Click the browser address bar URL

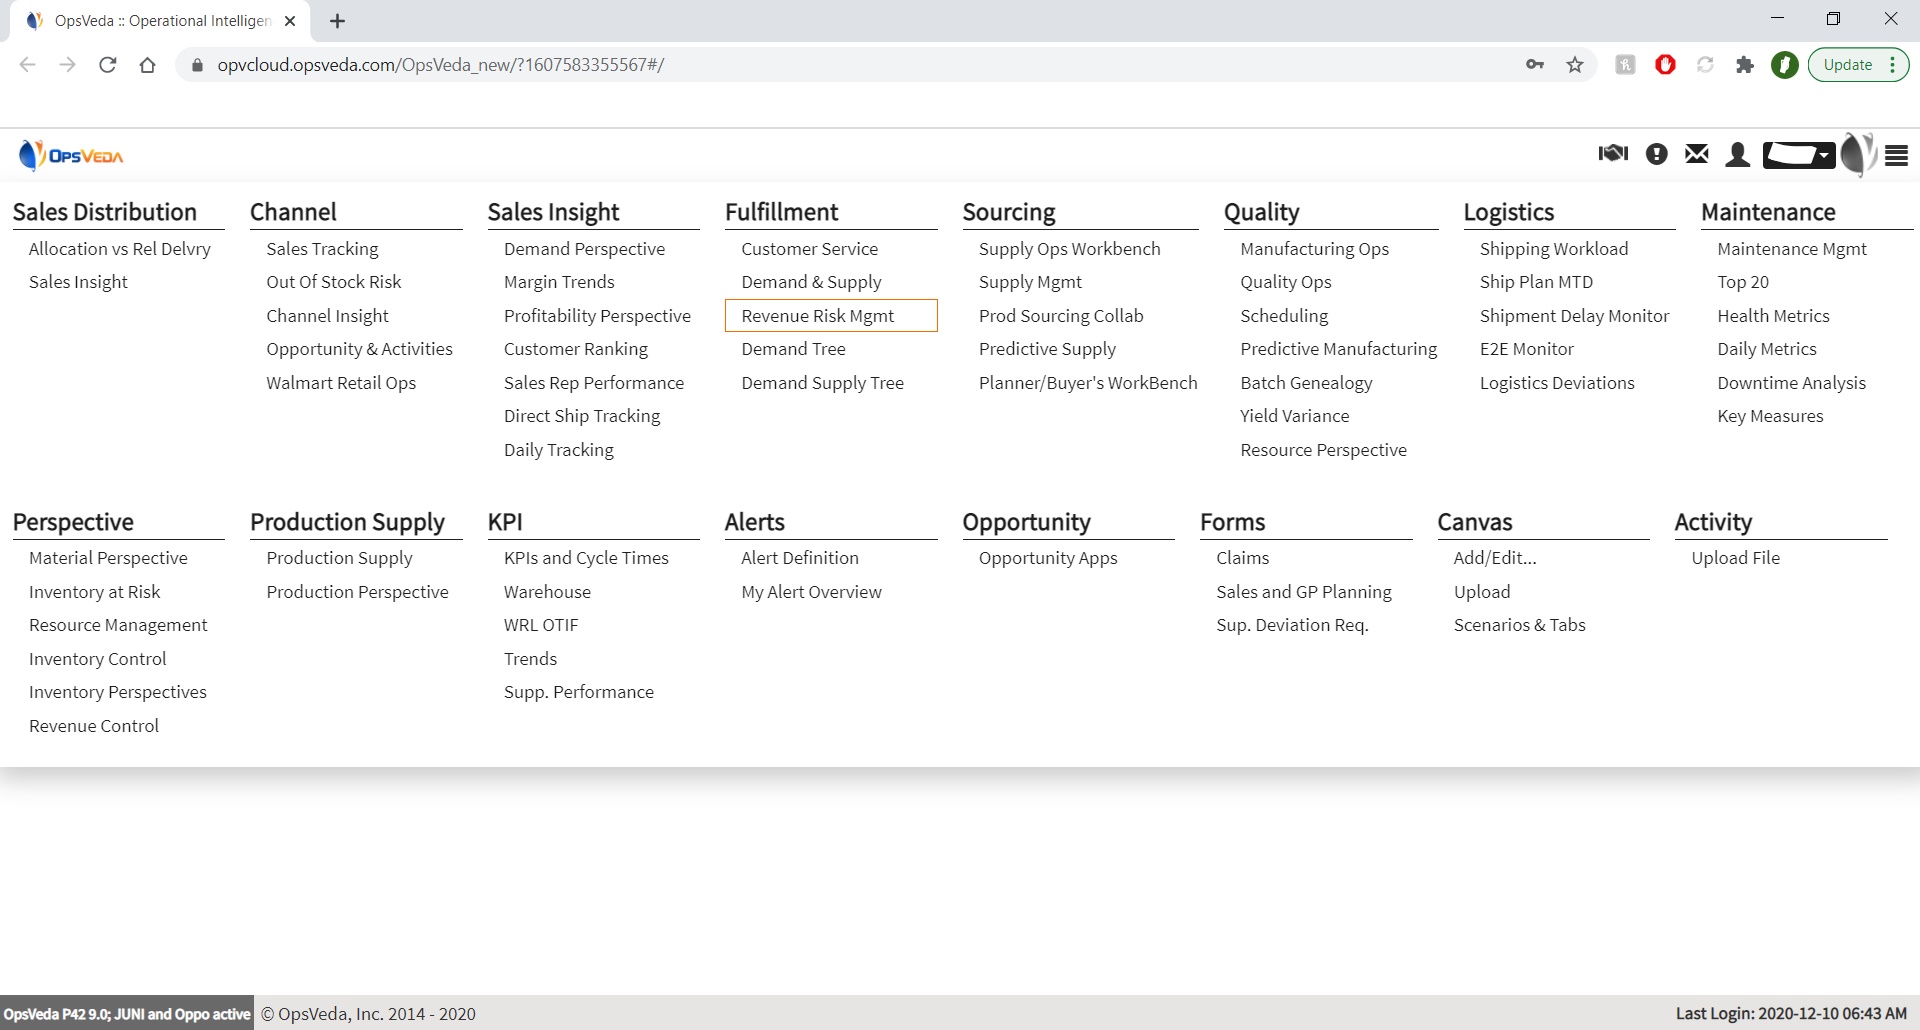[440, 65]
